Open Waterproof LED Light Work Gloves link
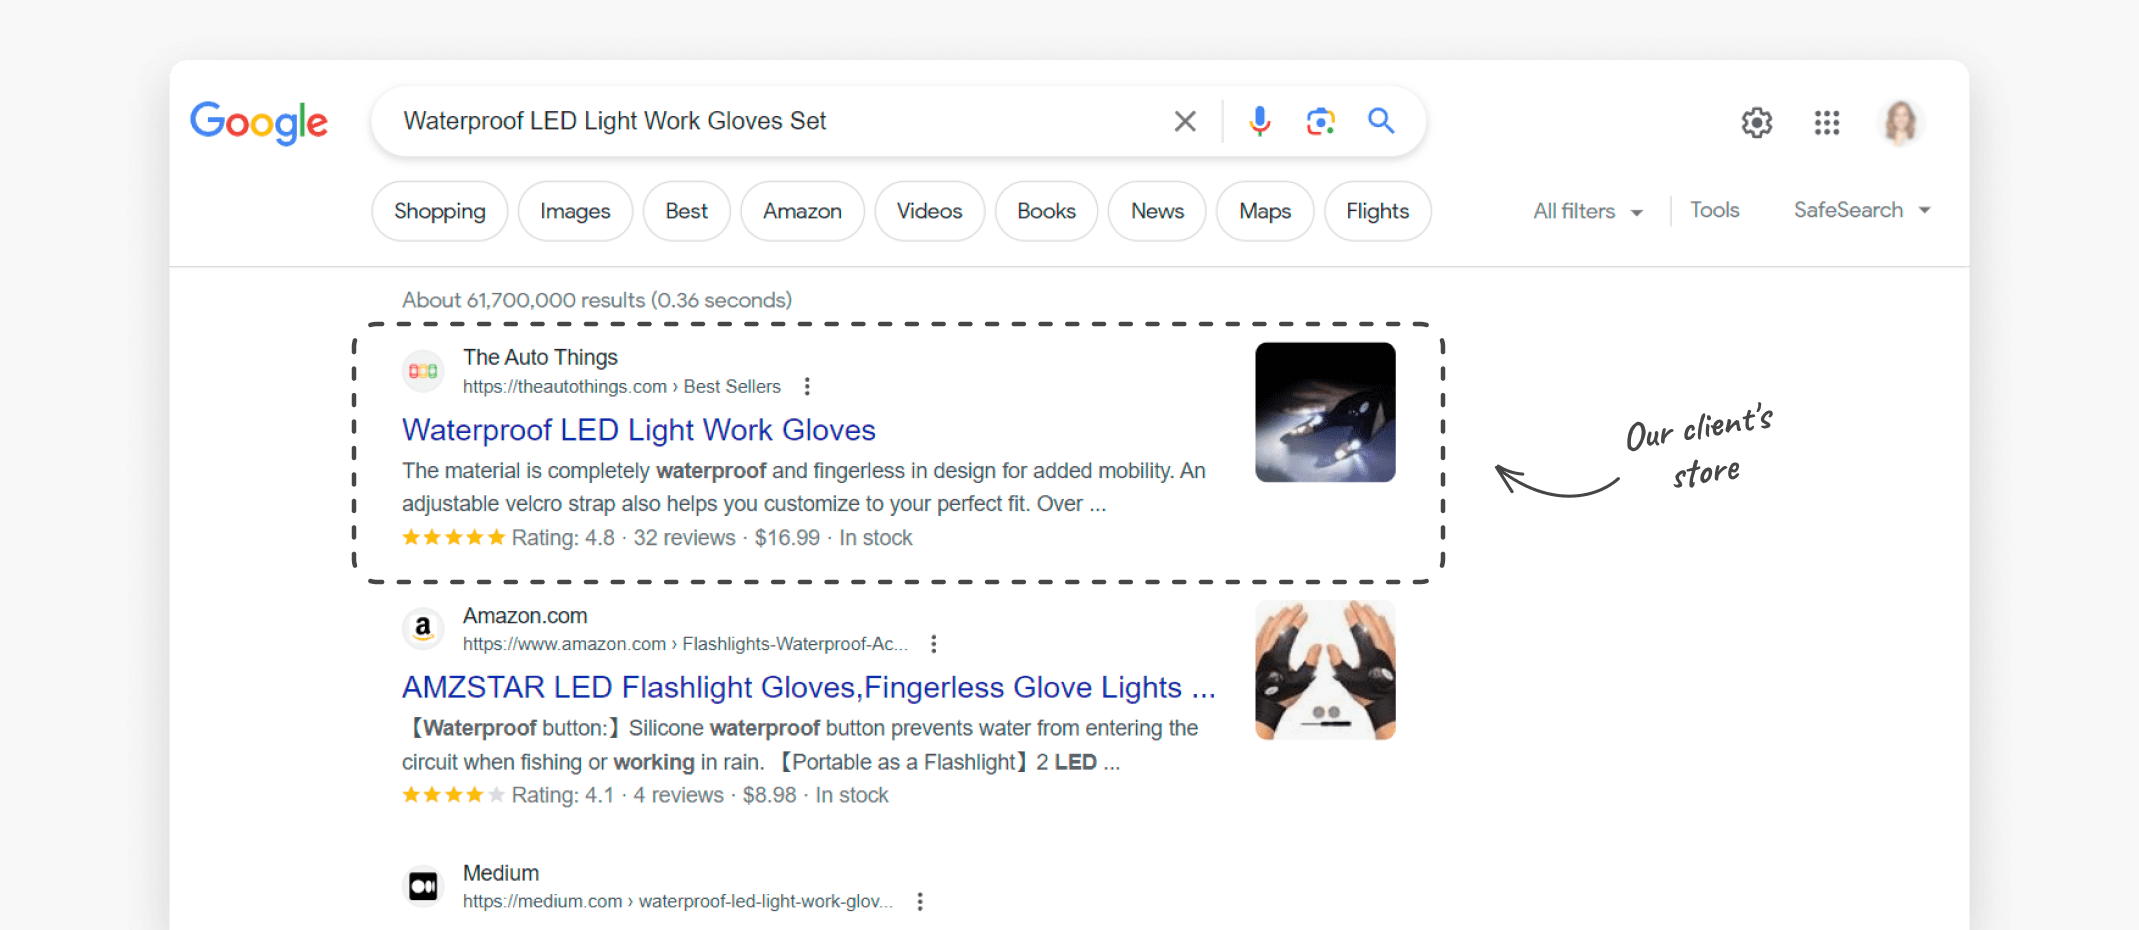The width and height of the screenshot is (2139, 930). (x=638, y=430)
